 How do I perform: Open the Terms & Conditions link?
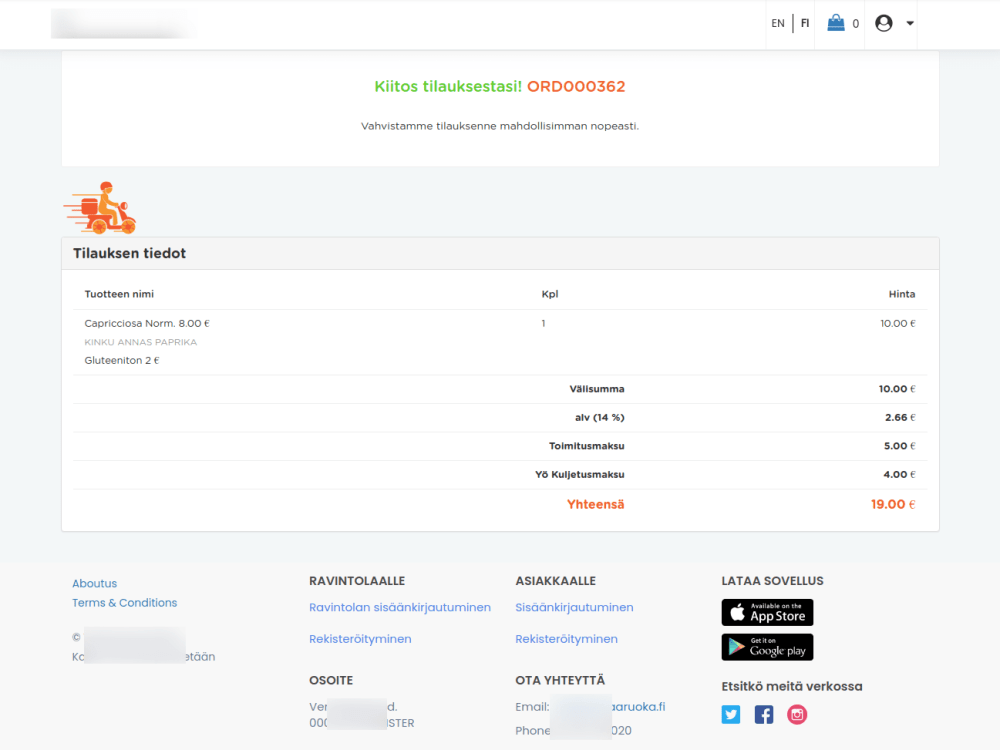[x=124, y=603]
